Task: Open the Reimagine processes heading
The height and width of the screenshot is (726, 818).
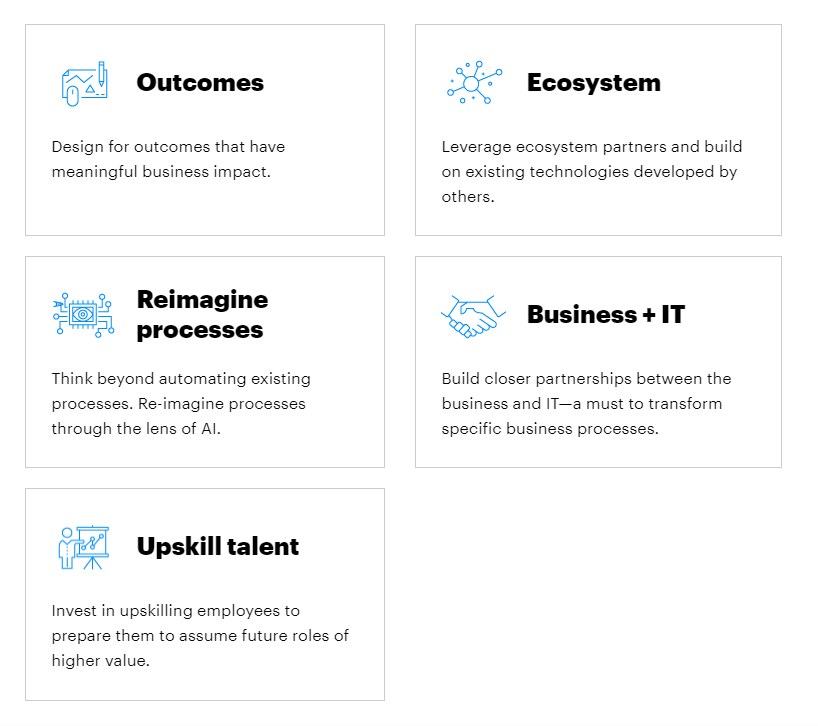Action: pyautogui.click(x=202, y=314)
